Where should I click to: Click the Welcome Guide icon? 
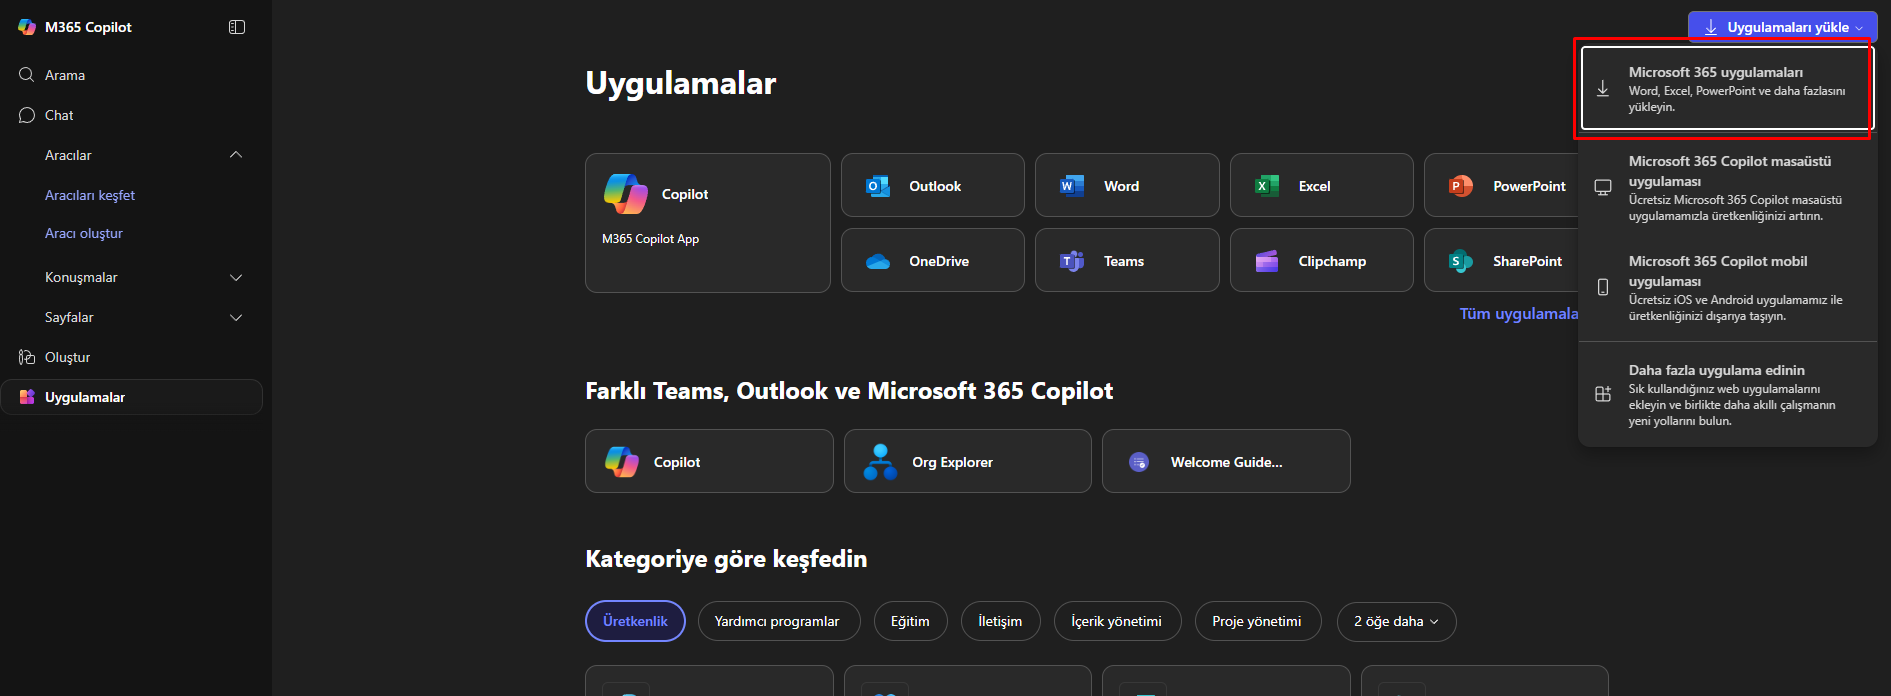1139,462
